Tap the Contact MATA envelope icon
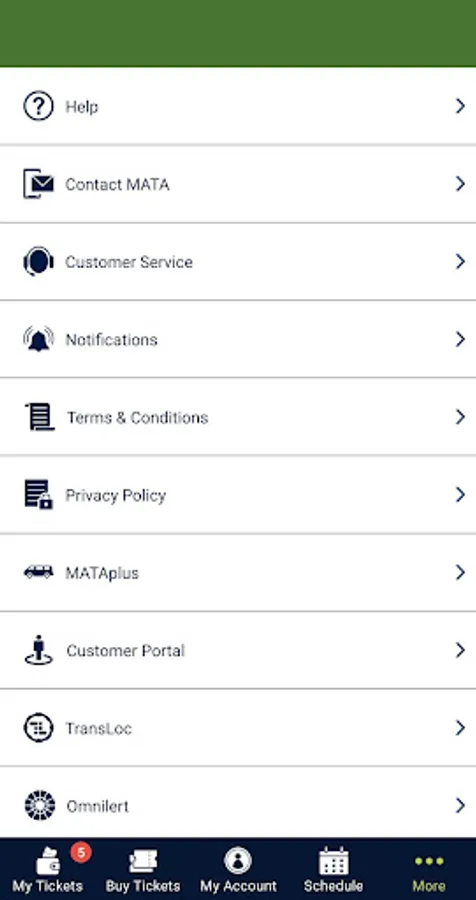 pos(38,184)
